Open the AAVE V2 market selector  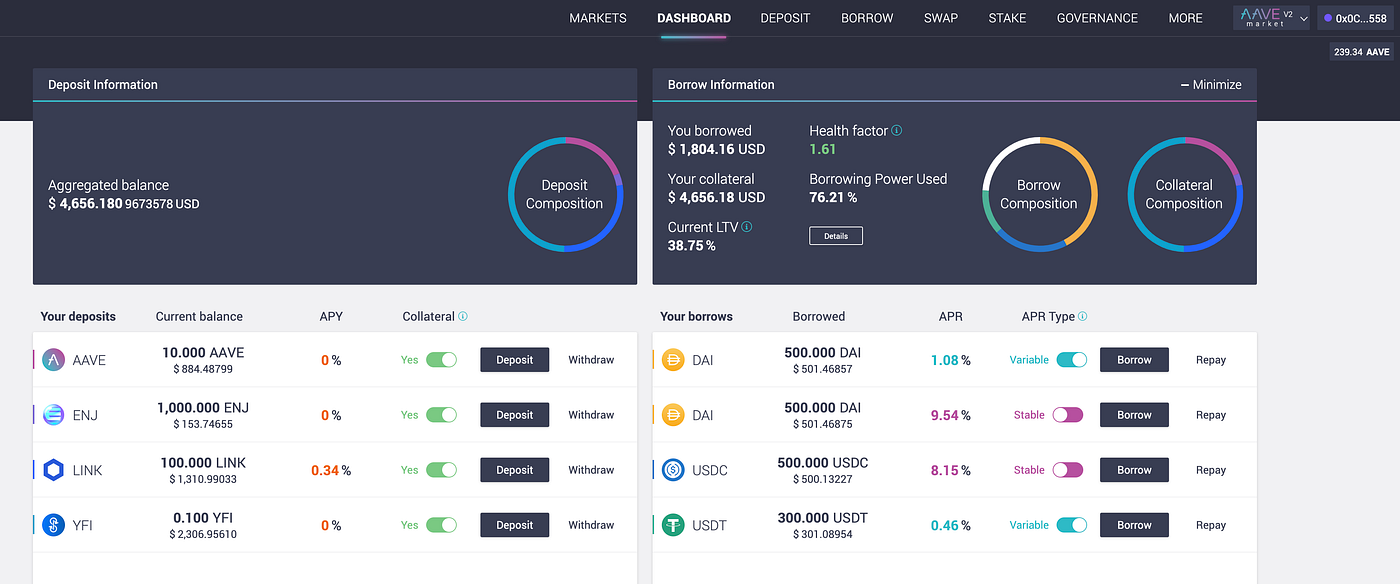1271,17
